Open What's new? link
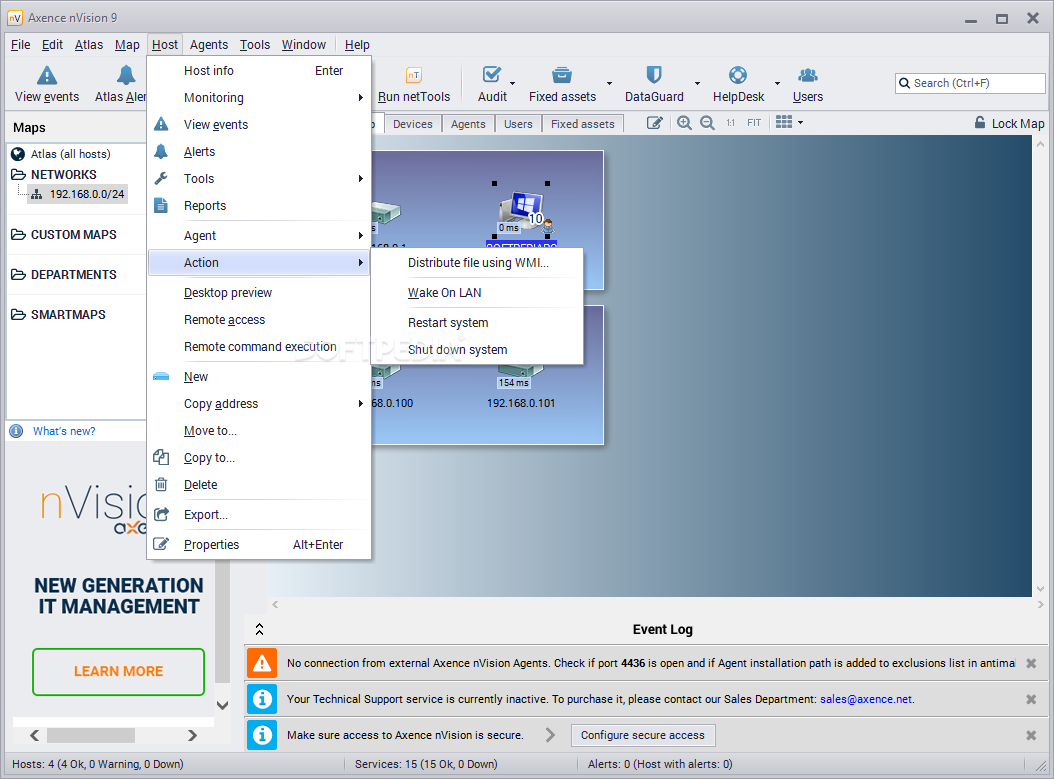Screen dimensions: 1054x779 (x=64, y=432)
